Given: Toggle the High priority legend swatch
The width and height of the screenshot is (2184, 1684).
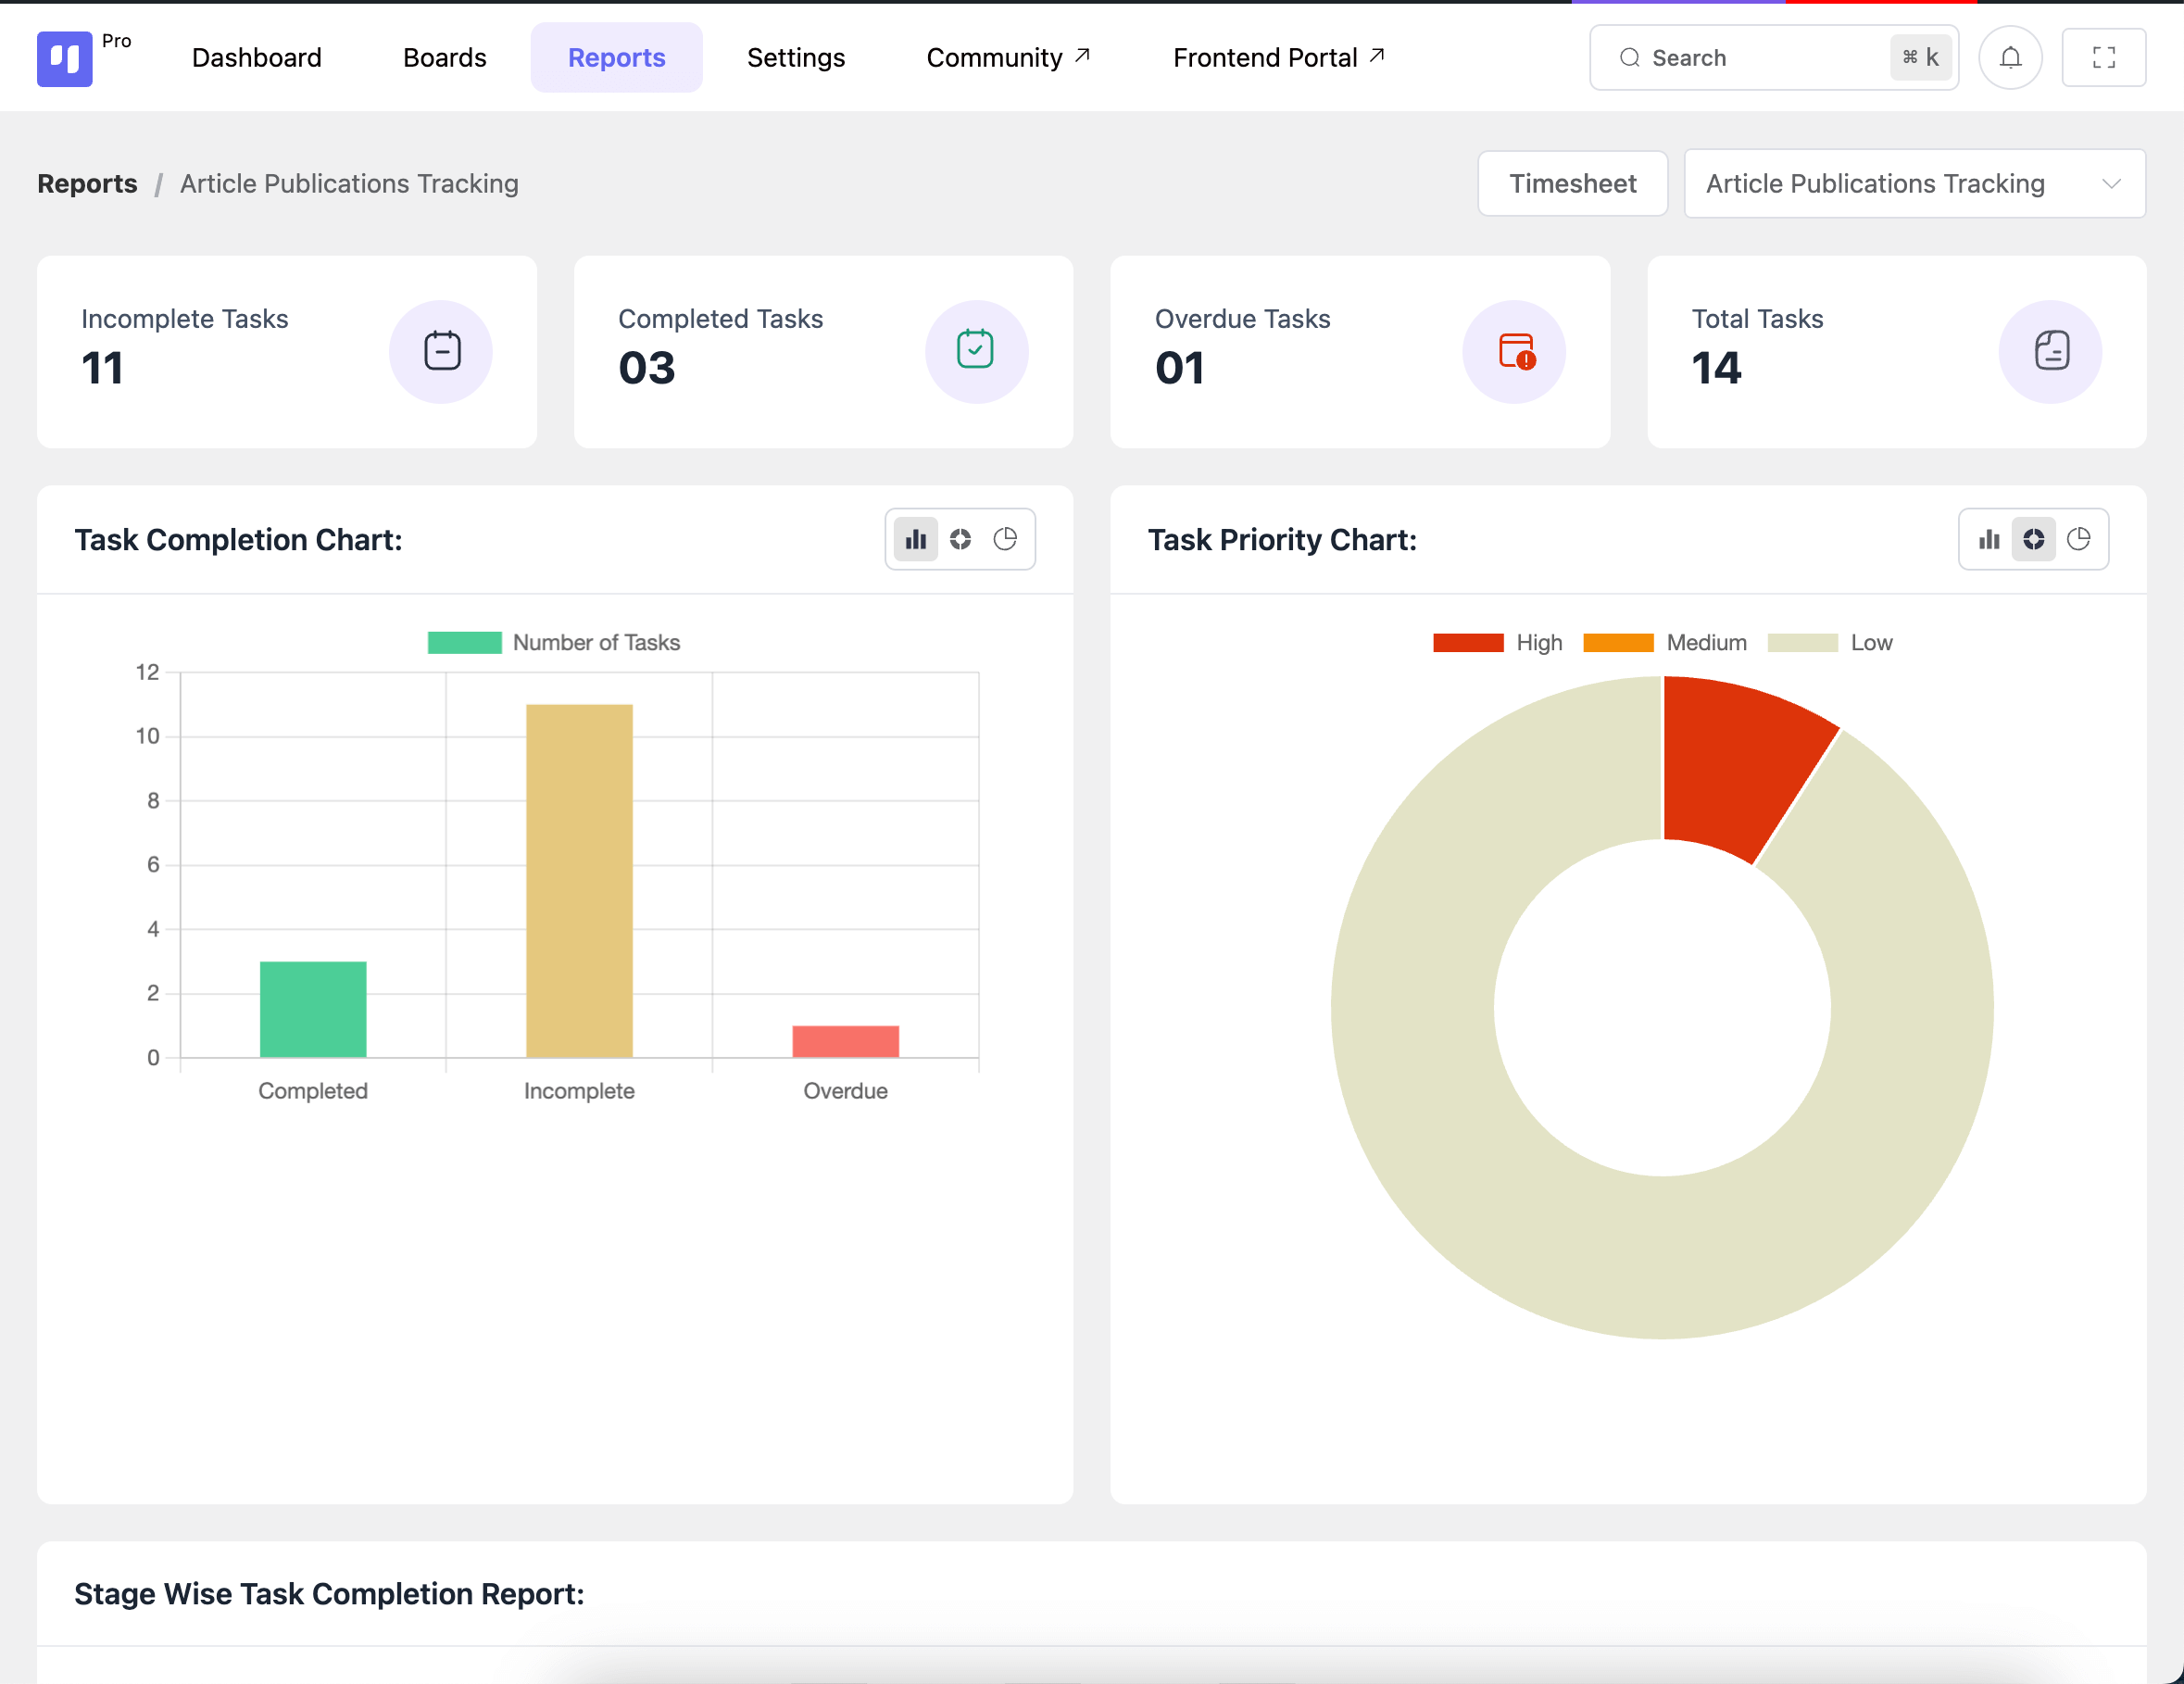Looking at the screenshot, I should pos(1467,643).
